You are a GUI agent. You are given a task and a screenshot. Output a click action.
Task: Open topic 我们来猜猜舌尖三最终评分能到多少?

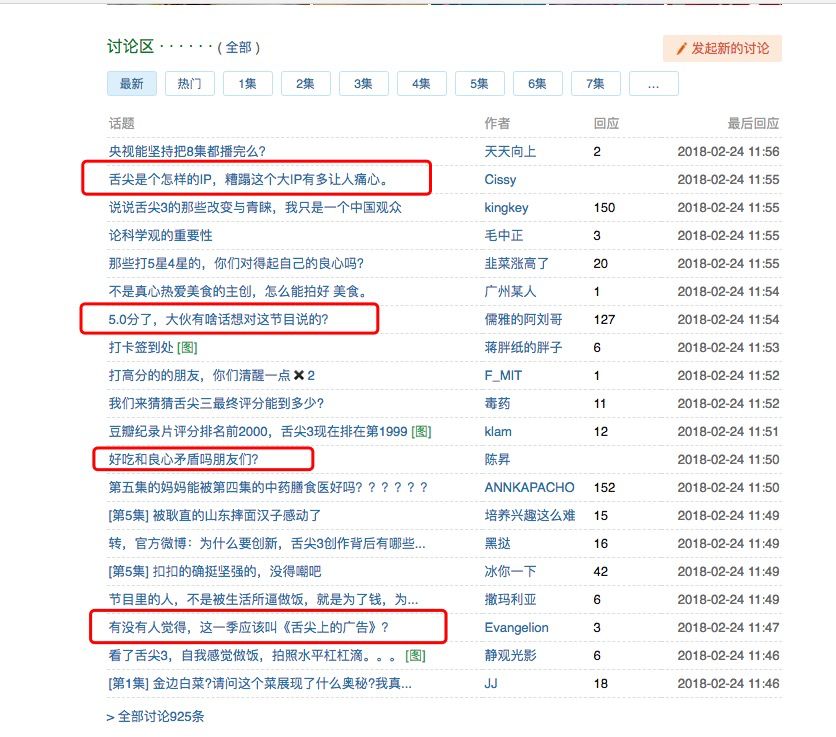[216, 403]
